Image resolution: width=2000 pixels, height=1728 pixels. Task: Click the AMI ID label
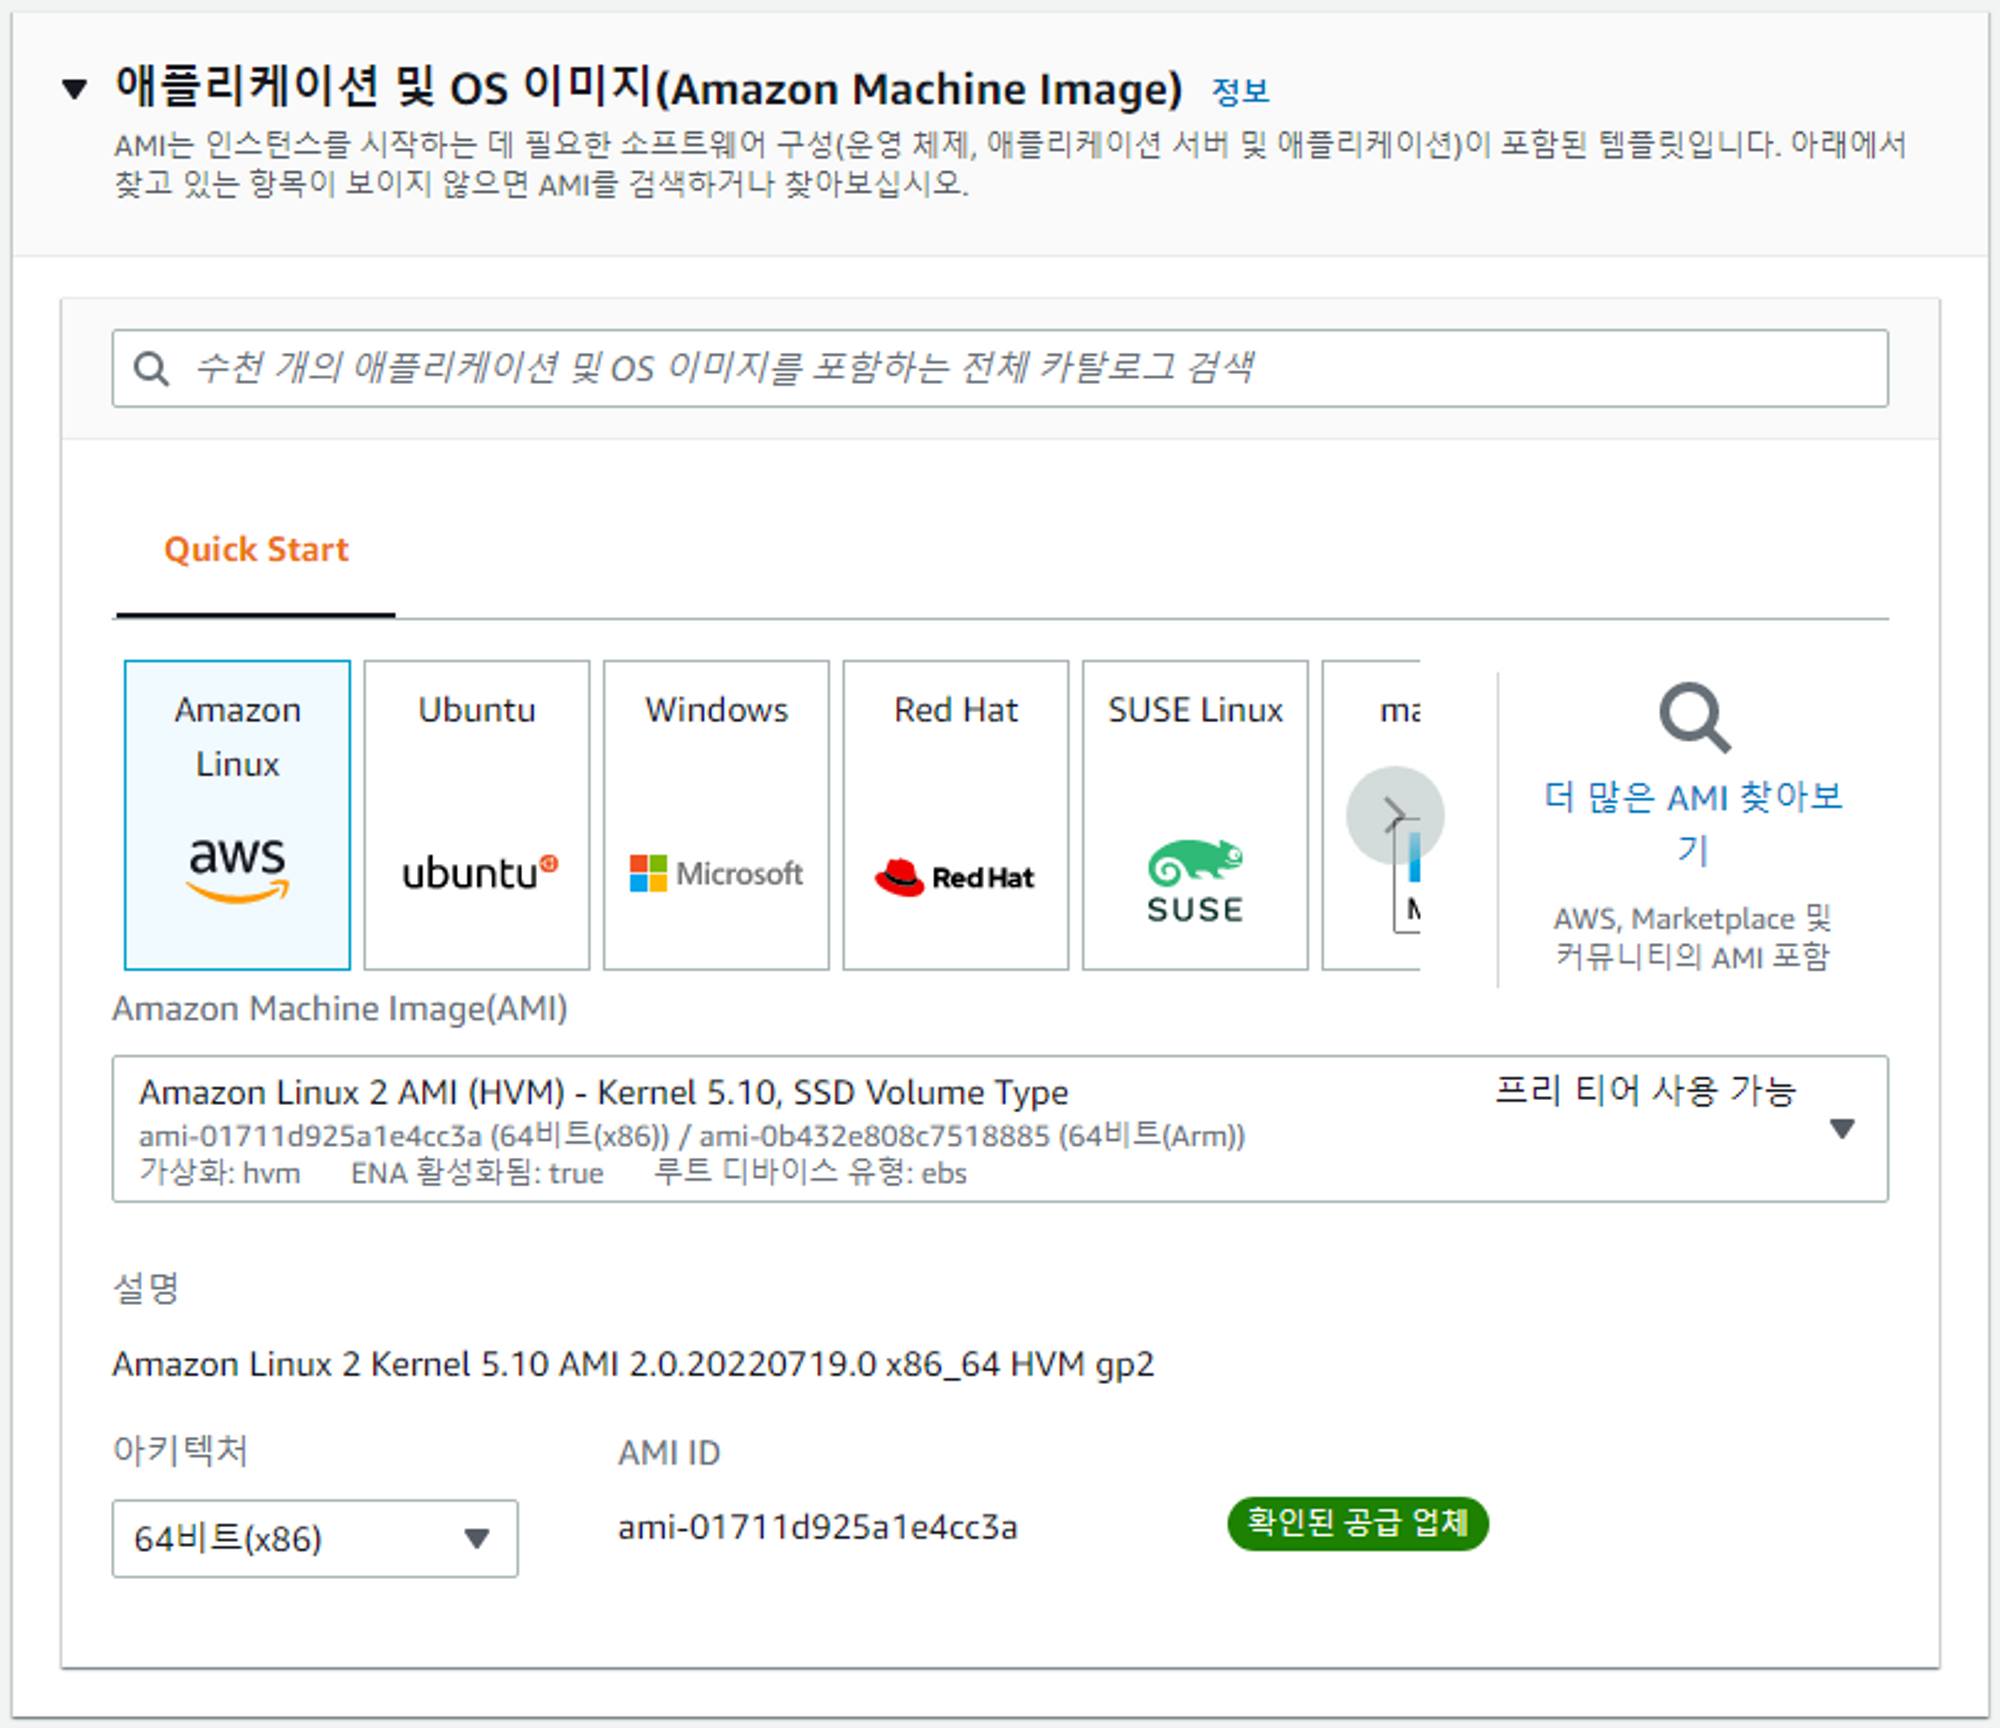669,1452
